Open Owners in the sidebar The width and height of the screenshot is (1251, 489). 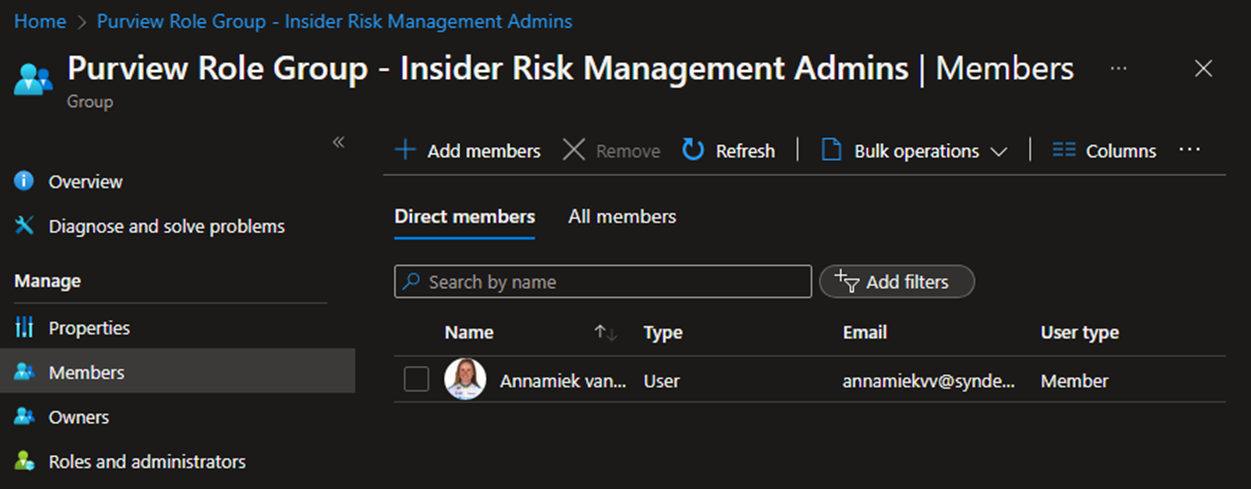[x=79, y=417]
